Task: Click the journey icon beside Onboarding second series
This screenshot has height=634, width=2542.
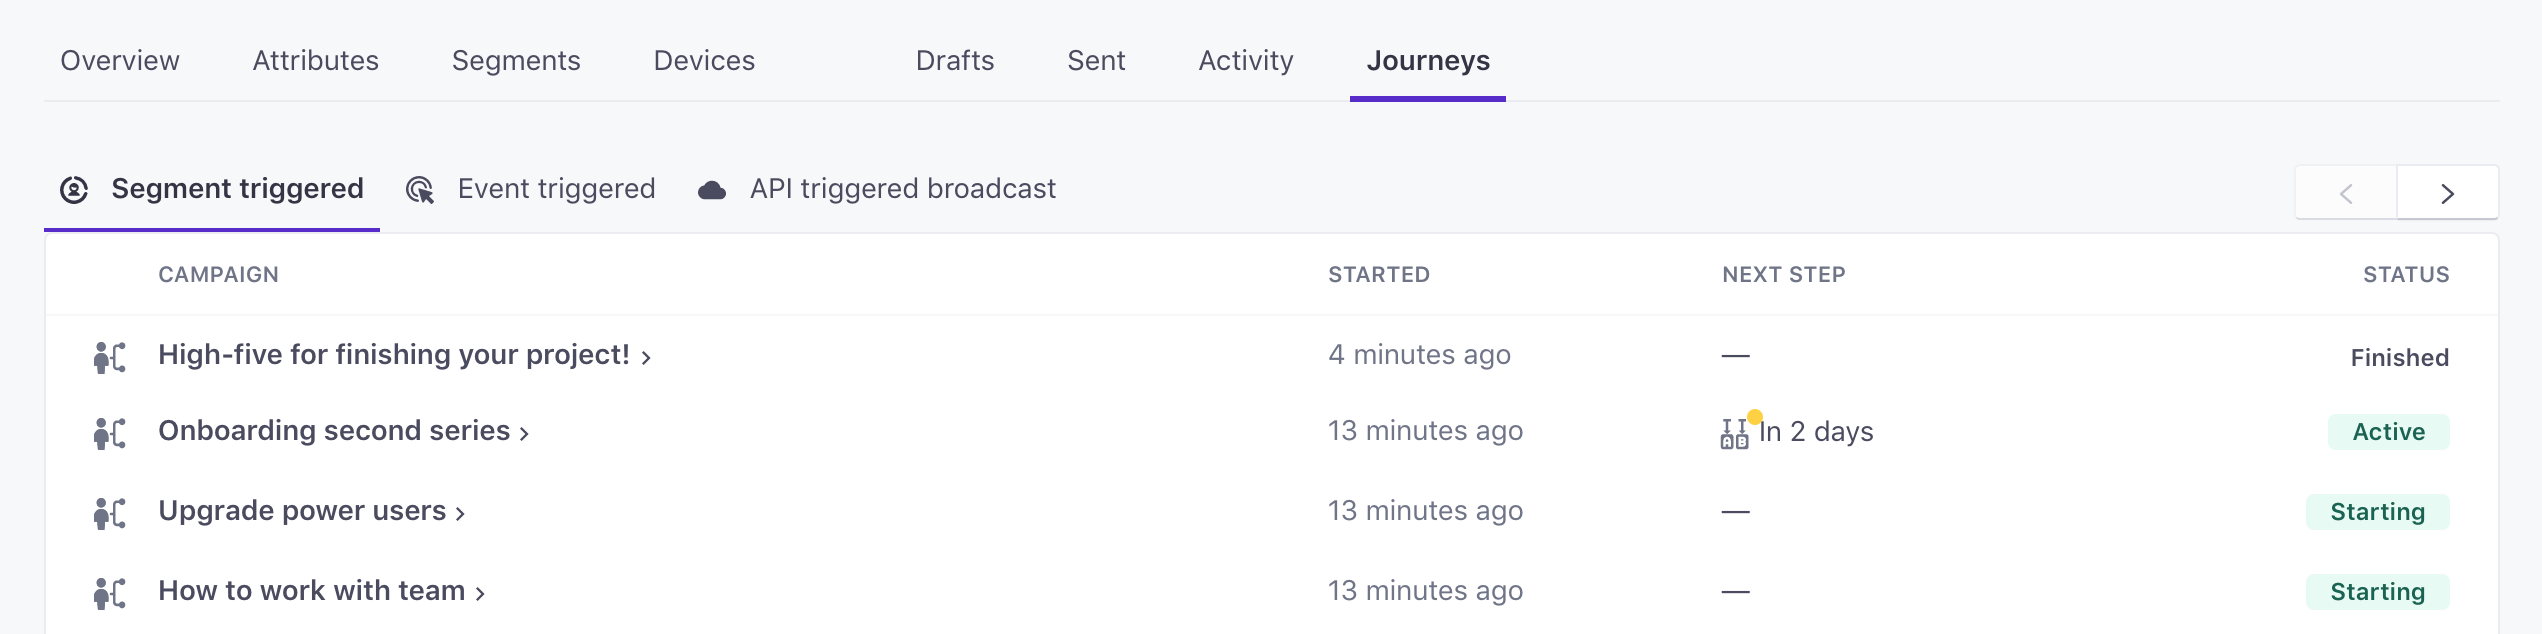Action: pos(109,432)
